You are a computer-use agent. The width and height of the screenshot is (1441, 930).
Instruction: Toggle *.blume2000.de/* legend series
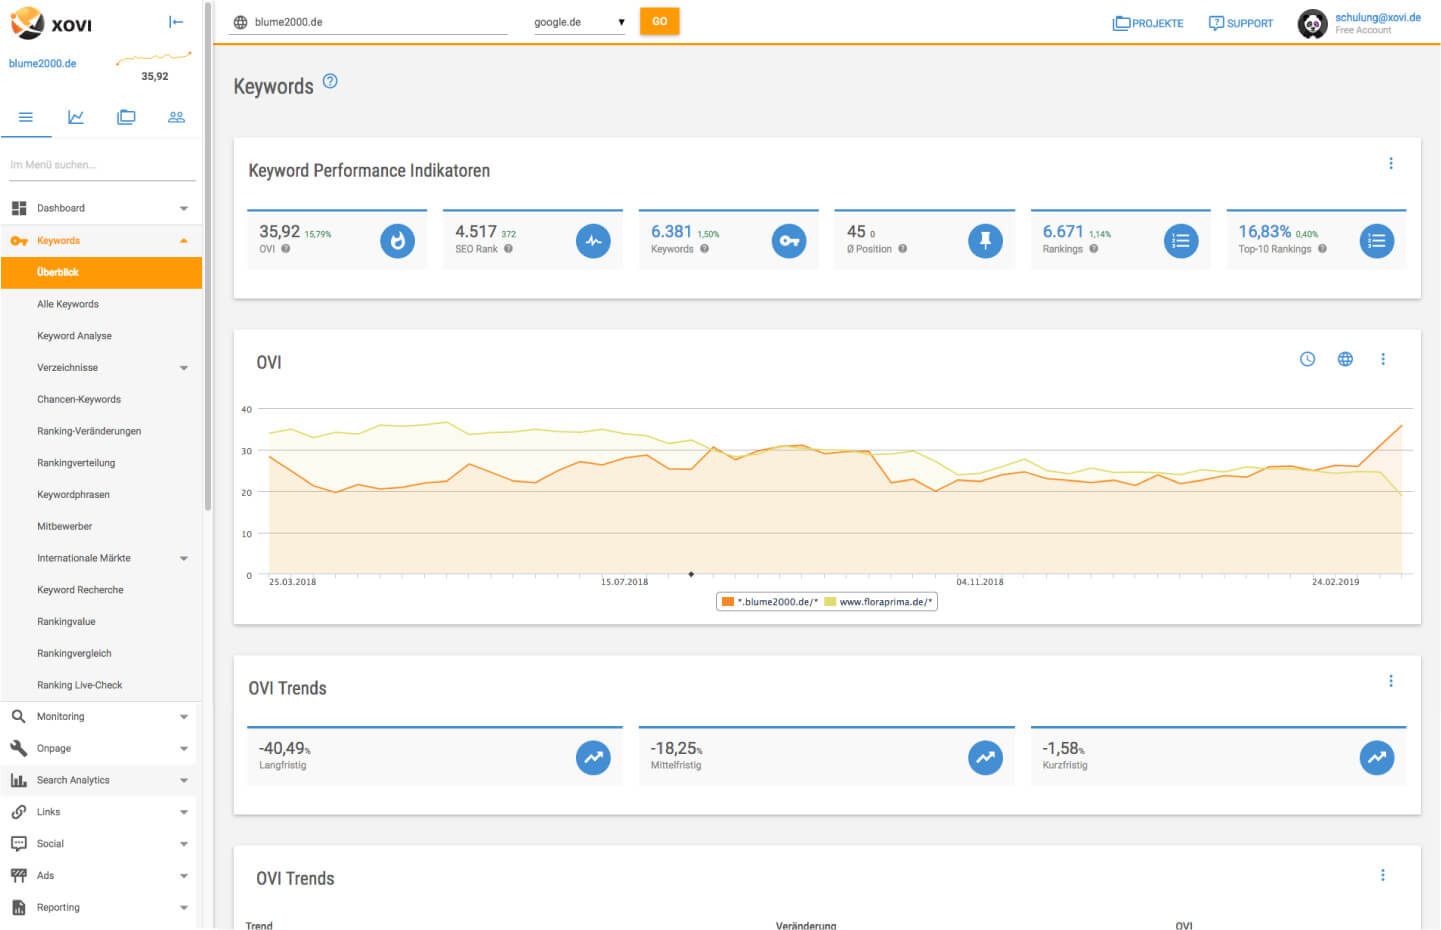click(770, 602)
